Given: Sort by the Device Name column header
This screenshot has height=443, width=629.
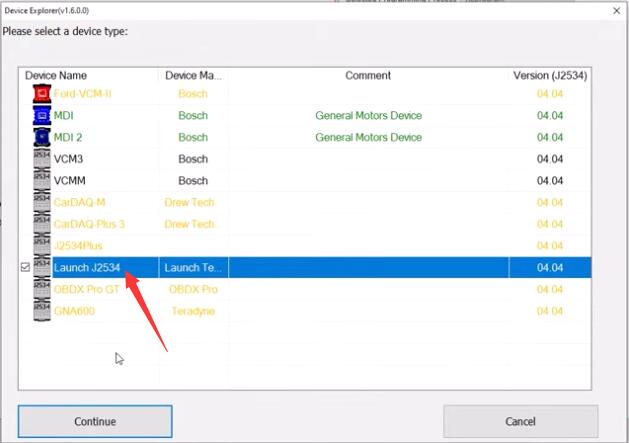Looking at the screenshot, I should (x=56, y=75).
